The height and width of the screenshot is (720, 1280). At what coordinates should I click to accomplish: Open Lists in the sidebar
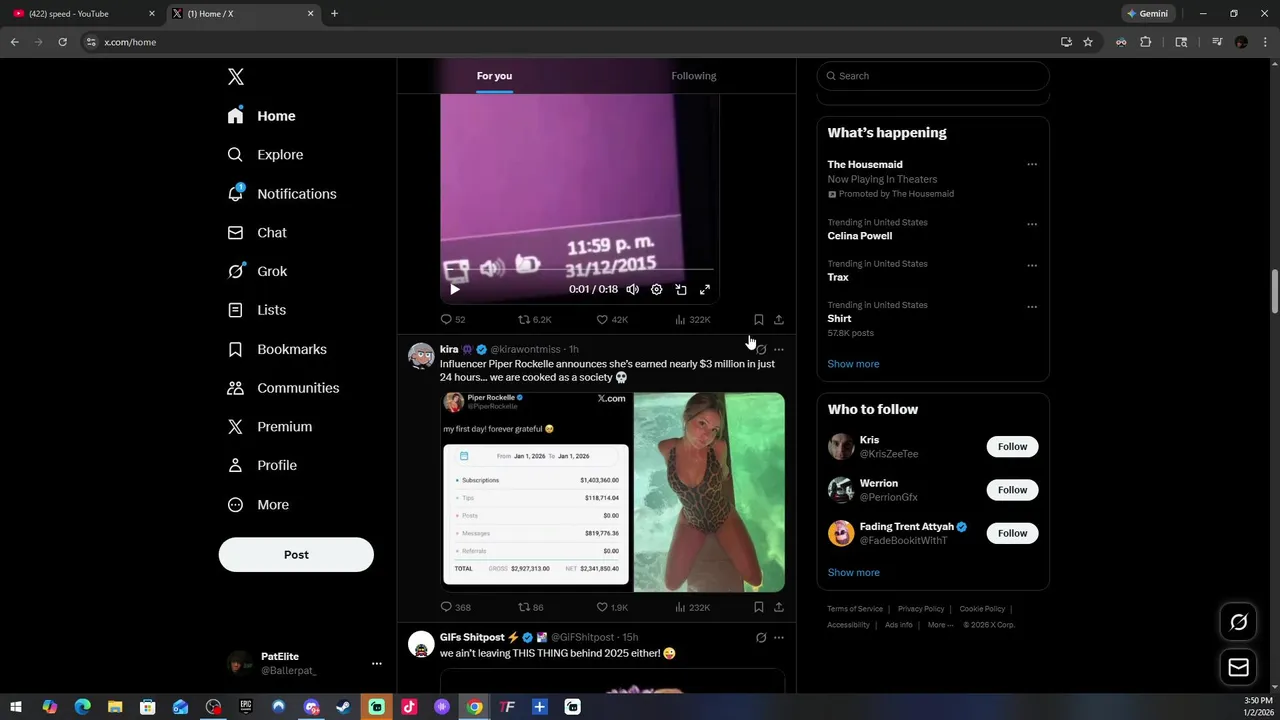coord(257,310)
